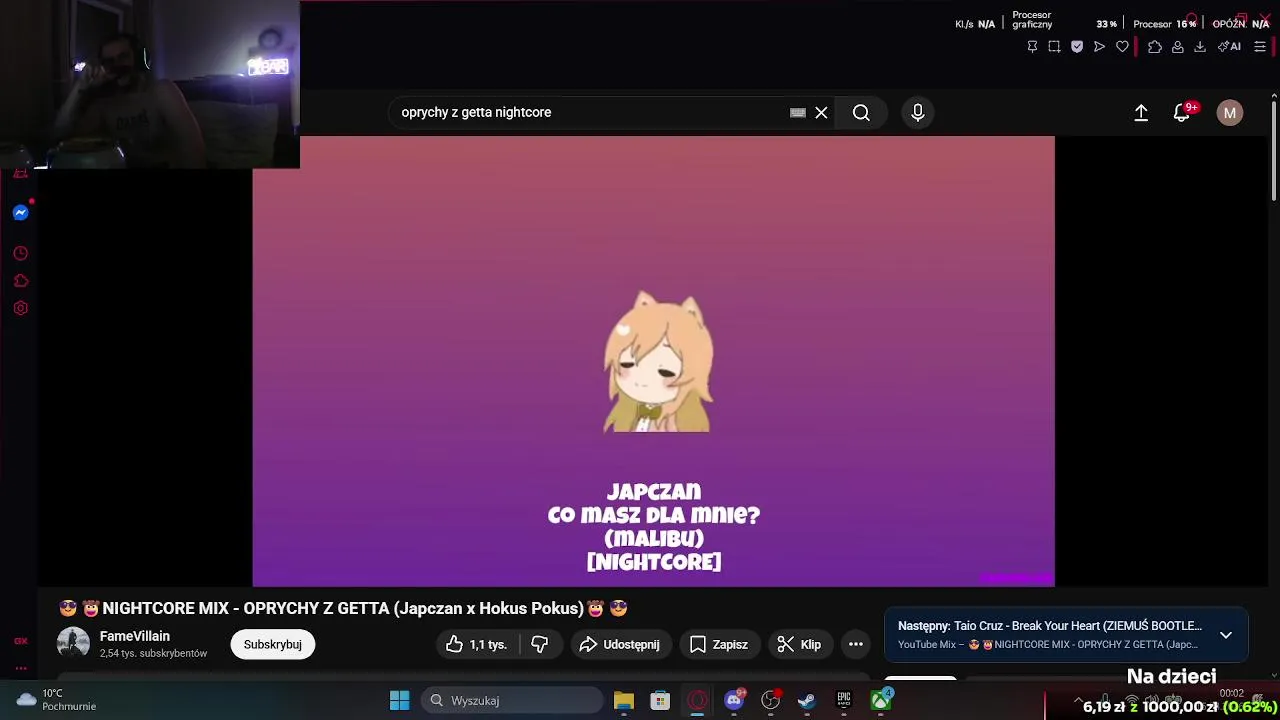Open the sidebar three-dots more menu
Viewport: 1280px width, 720px height.
click(20, 668)
